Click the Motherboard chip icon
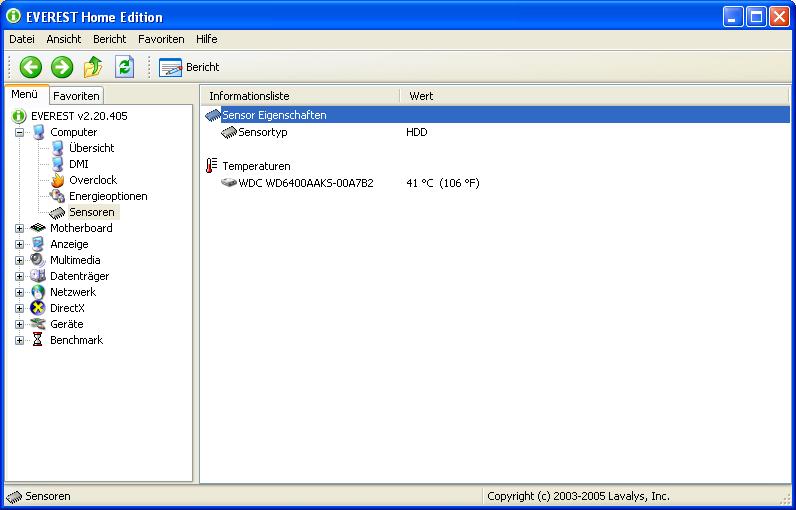 [x=38, y=228]
